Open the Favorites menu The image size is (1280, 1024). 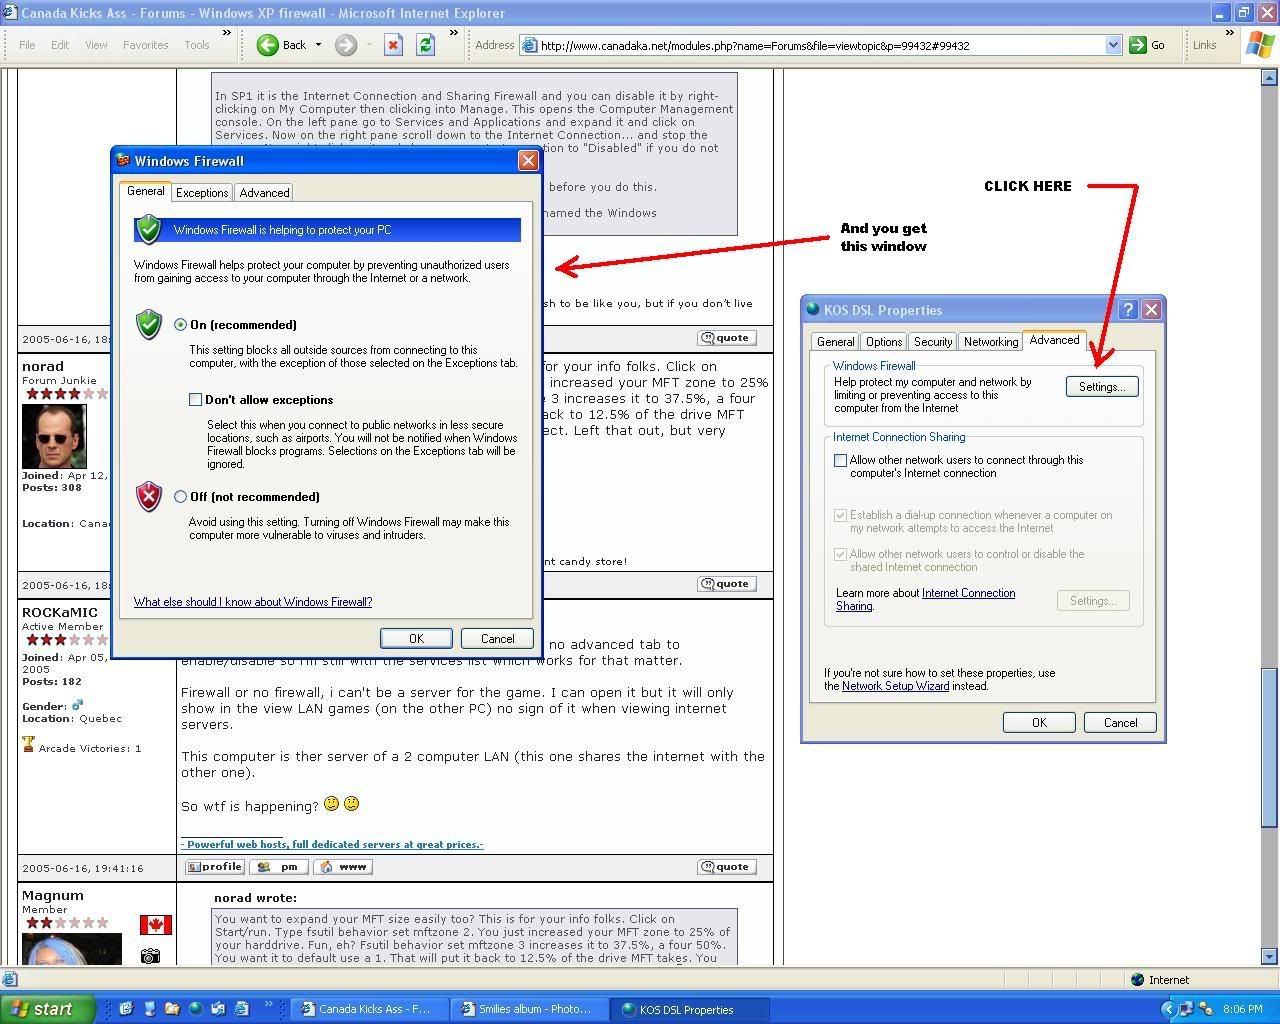(146, 45)
